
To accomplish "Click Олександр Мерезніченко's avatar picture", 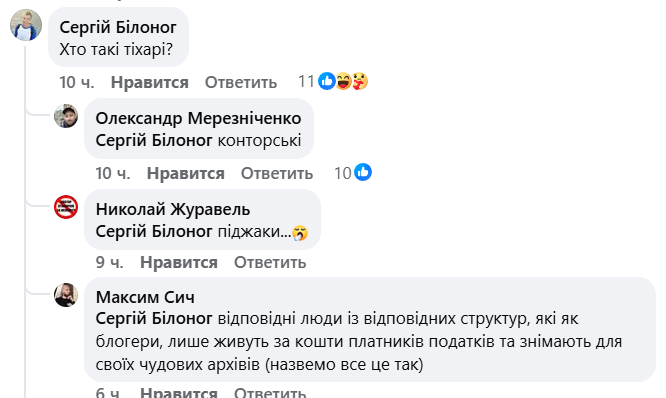I will coord(66,116).
